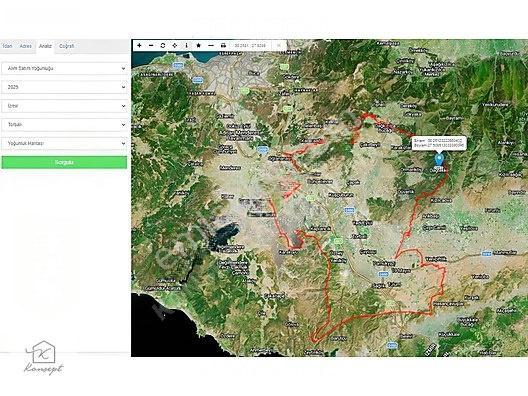Image resolution: width=528 pixels, height=396 pixels.
Task: Select the Analiz tab
Action: (45, 46)
